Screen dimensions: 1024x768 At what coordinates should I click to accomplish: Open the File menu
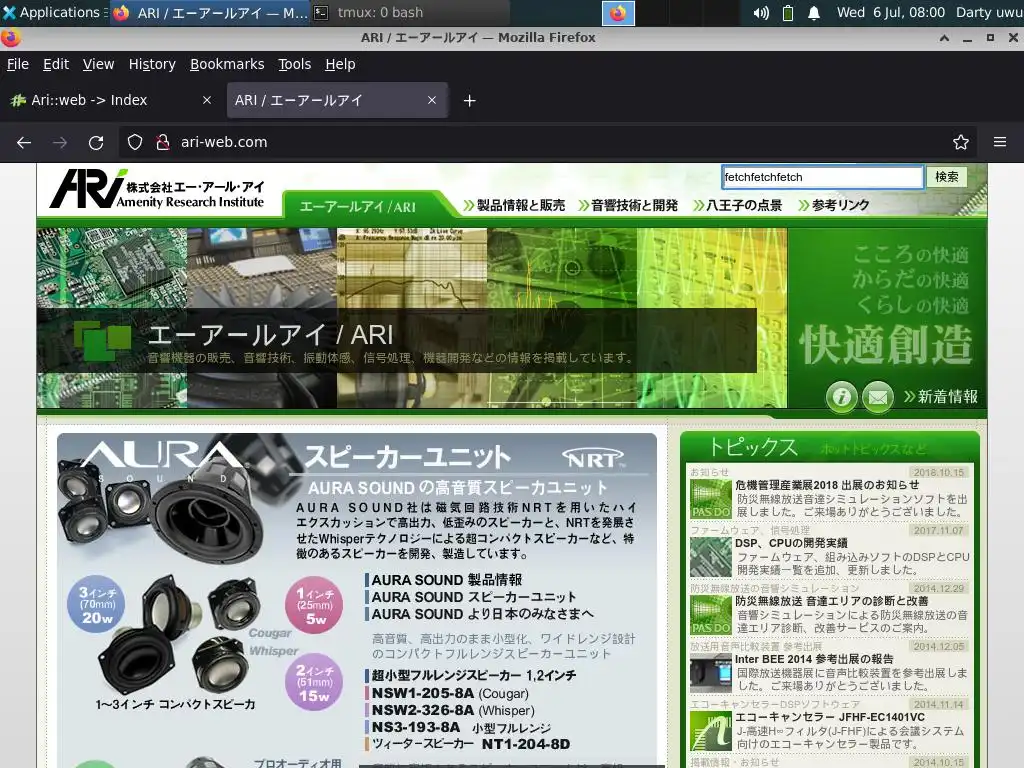[x=18, y=64]
